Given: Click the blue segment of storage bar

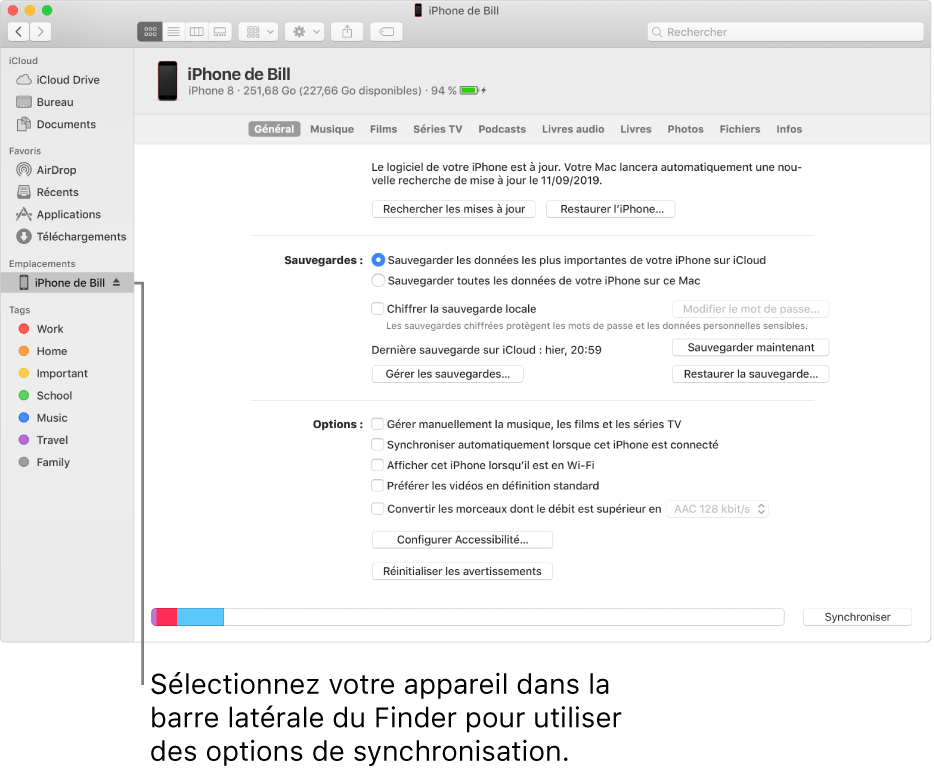Looking at the screenshot, I should 200,617.
